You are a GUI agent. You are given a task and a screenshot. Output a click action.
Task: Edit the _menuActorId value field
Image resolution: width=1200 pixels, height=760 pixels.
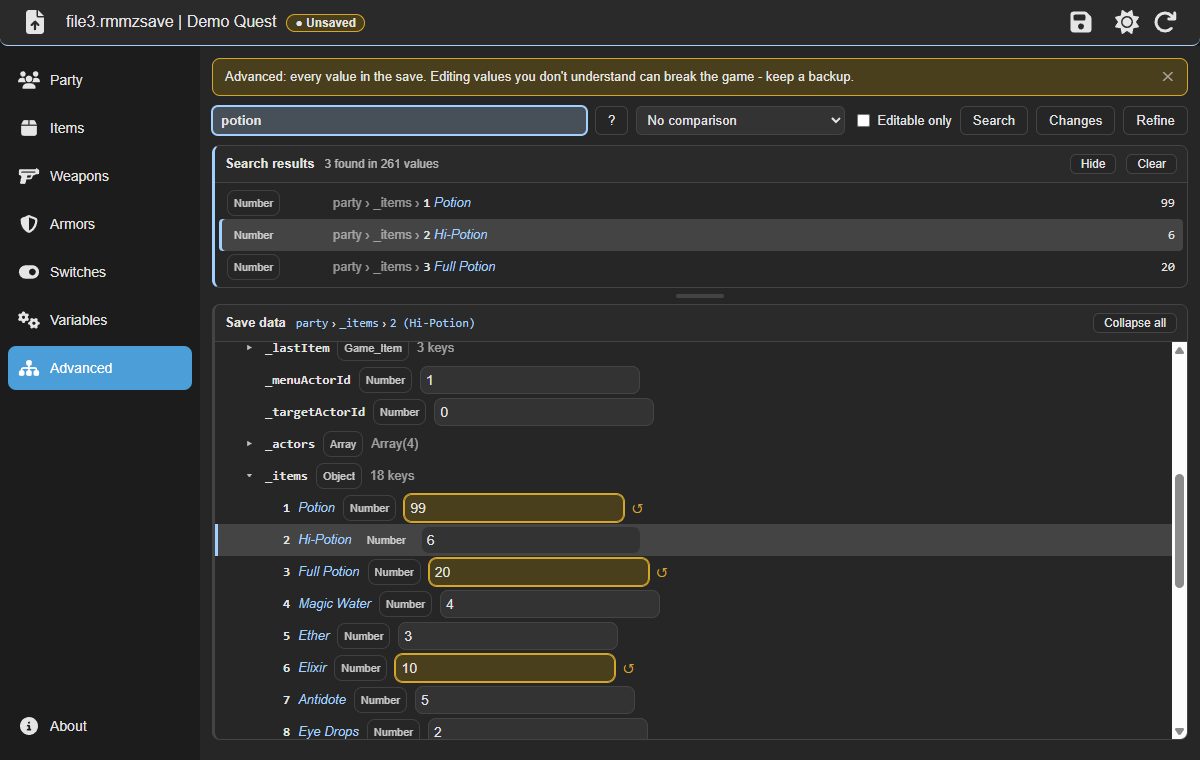[x=529, y=380]
